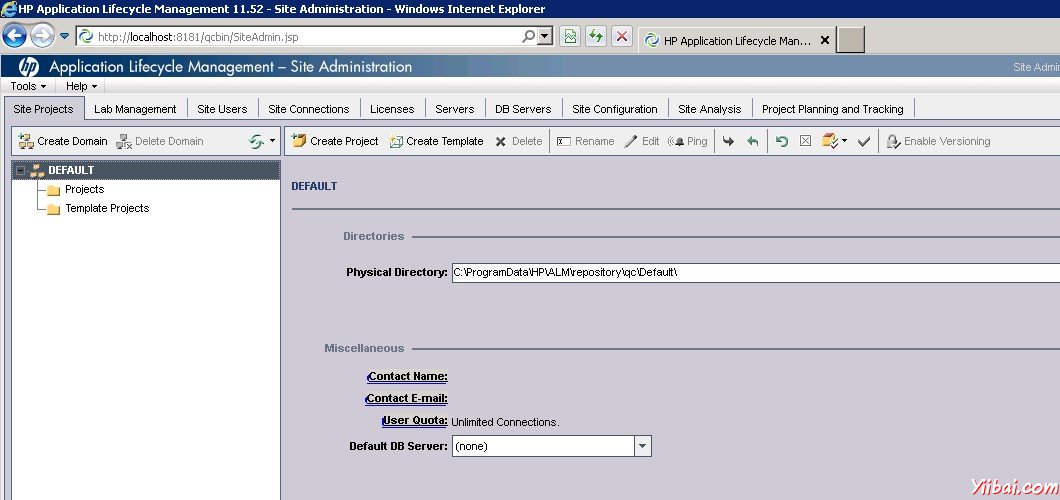The height and width of the screenshot is (500, 1060).
Task: Switch to the Site Analysis tab
Action: pyautogui.click(x=710, y=109)
